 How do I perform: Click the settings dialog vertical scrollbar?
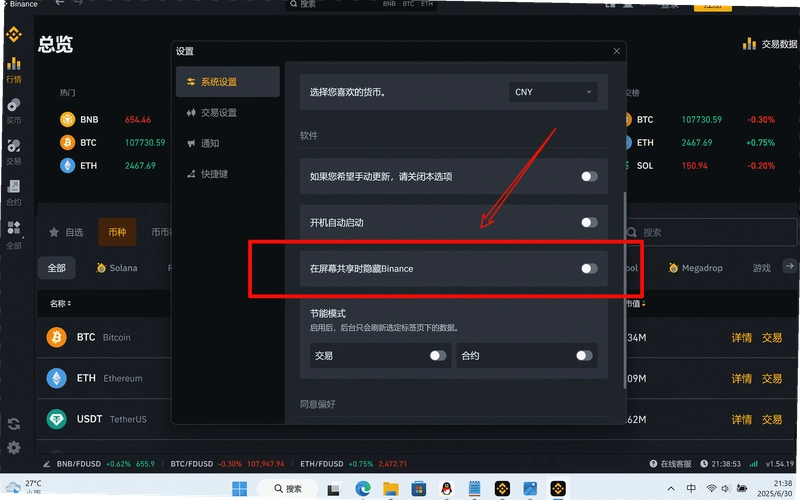coord(624,291)
